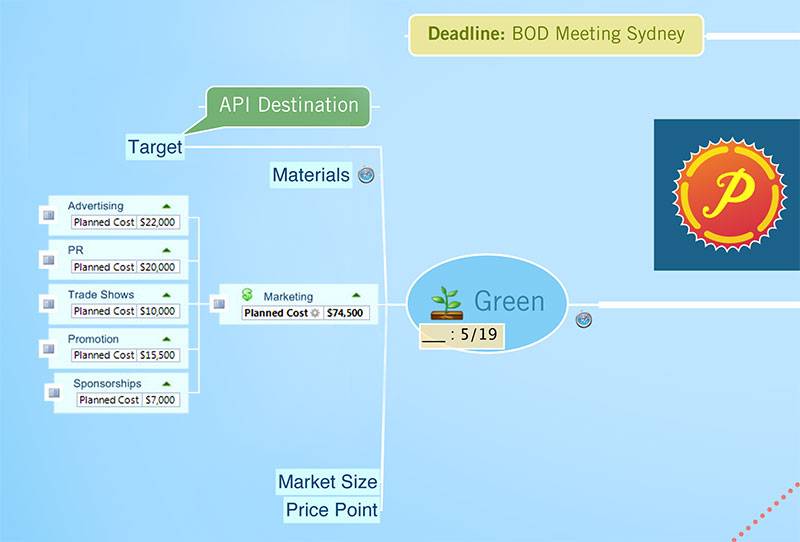Edit the $22,000 Advertising cost value

158,223
